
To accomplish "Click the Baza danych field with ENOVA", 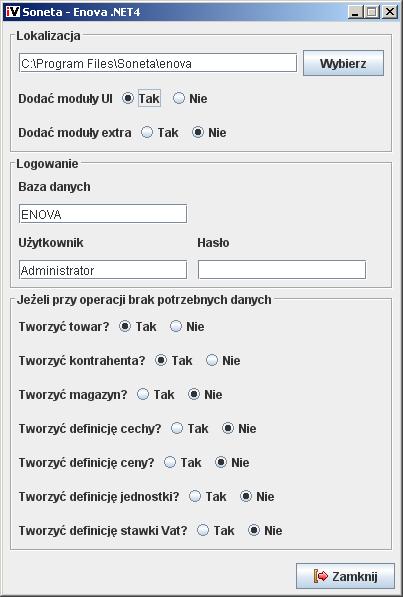I will click(x=103, y=214).
